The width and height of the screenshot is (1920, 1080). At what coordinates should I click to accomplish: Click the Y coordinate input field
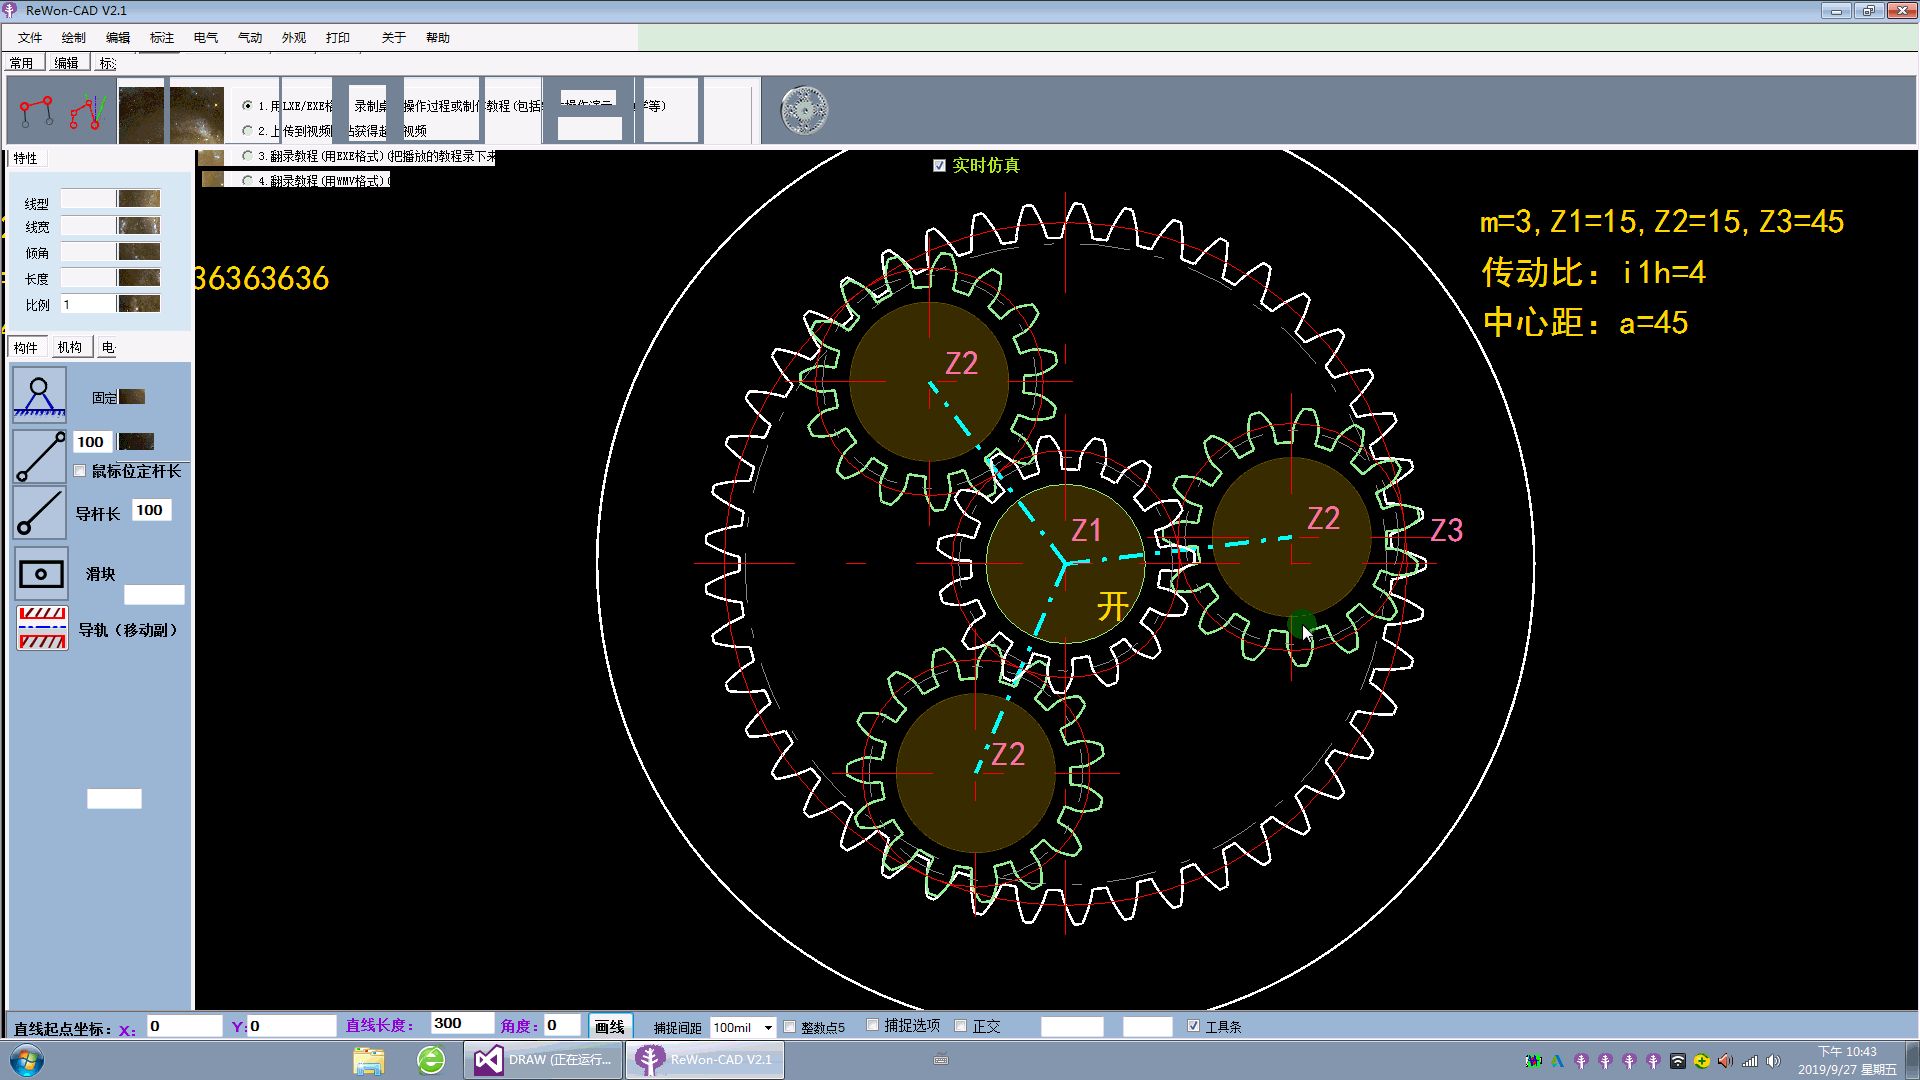[x=292, y=1026]
